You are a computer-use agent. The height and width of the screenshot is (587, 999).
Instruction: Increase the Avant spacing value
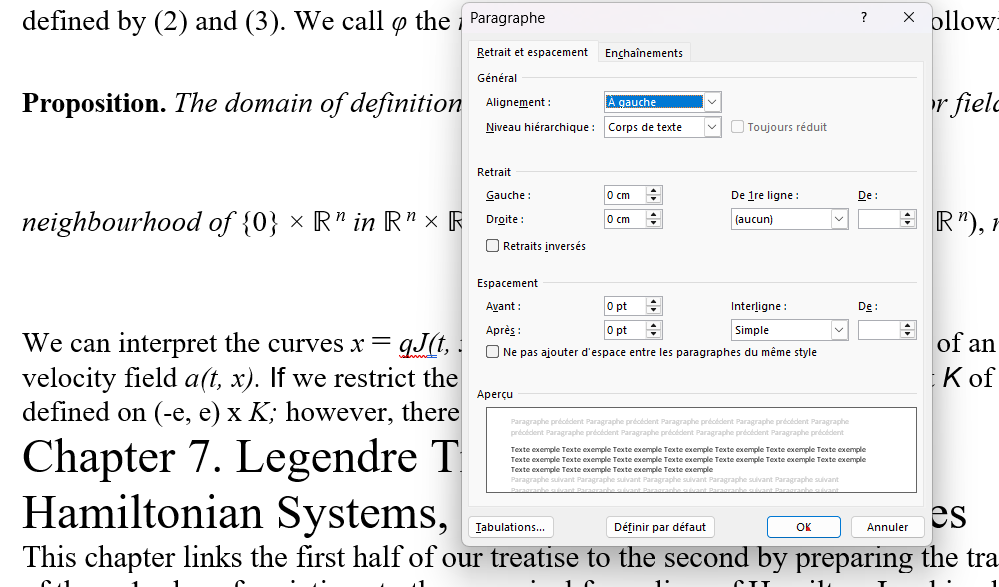tap(654, 303)
